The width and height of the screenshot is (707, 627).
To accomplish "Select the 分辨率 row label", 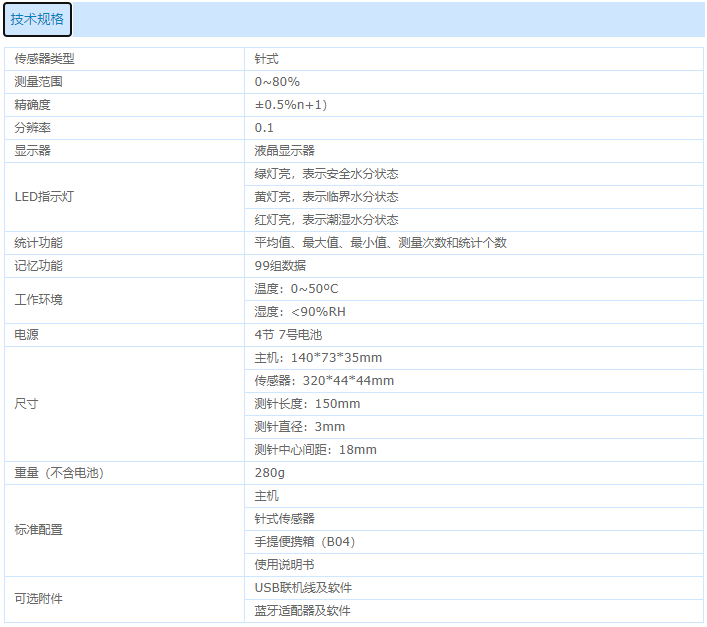I will tap(32, 128).
